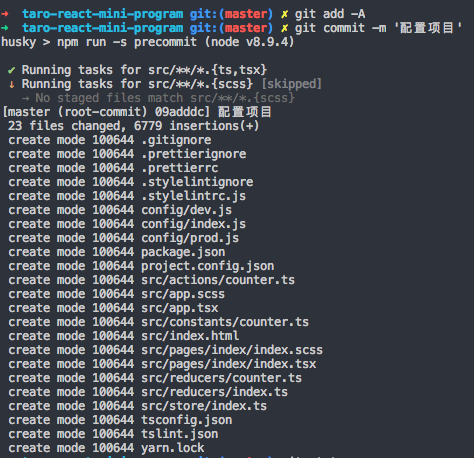Click the red prompt arrow on first line

click(x=5, y=14)
